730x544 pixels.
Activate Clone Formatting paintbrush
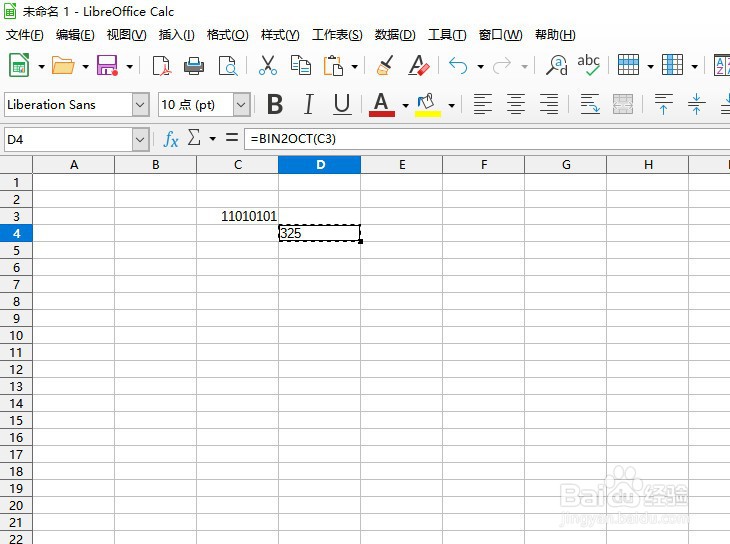pyautogui.click(x=385, y=66)
